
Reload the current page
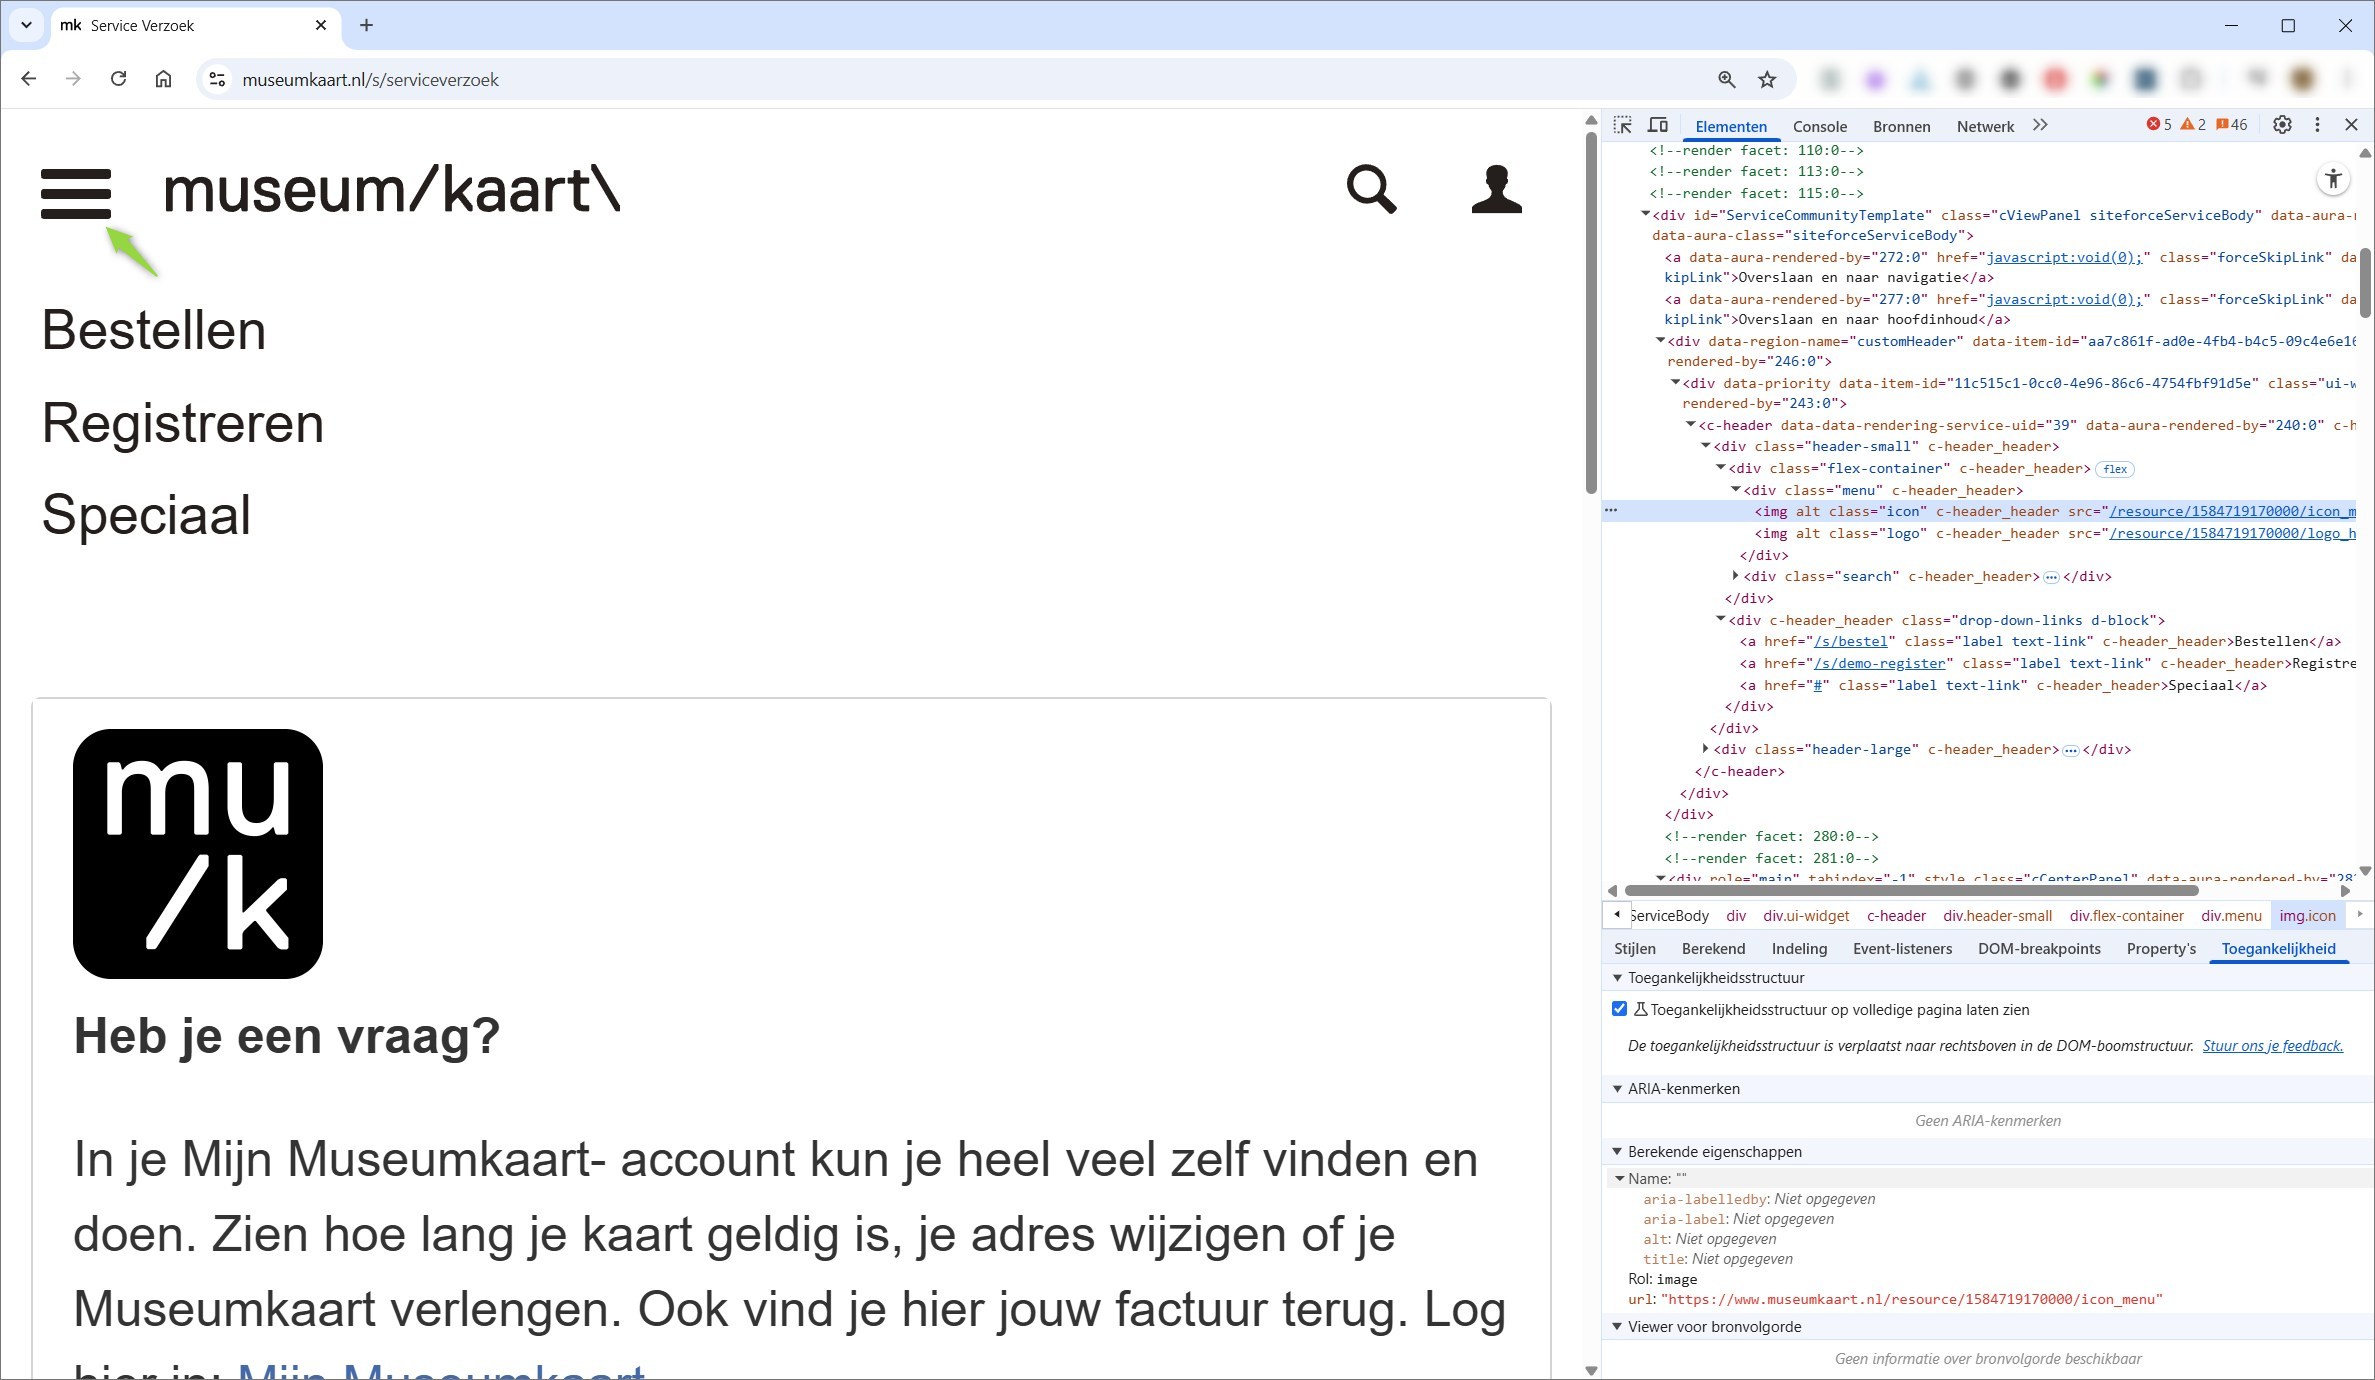(x=118, y=79)
